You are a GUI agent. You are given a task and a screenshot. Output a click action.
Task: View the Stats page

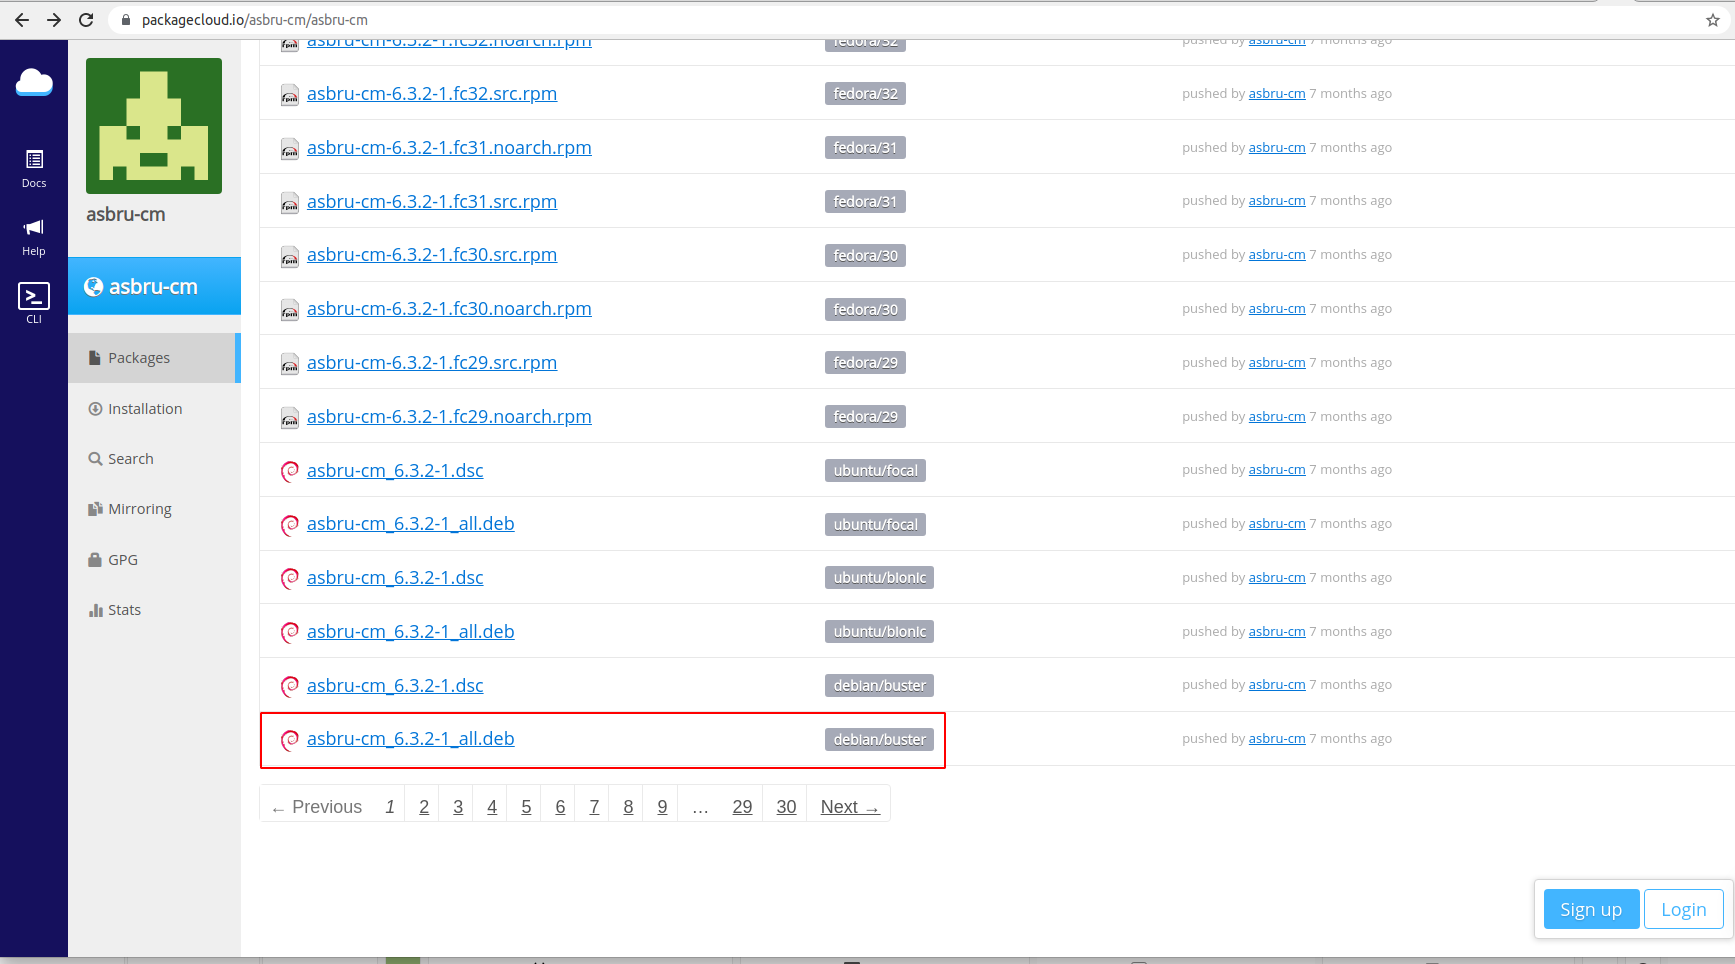point(123,609)
